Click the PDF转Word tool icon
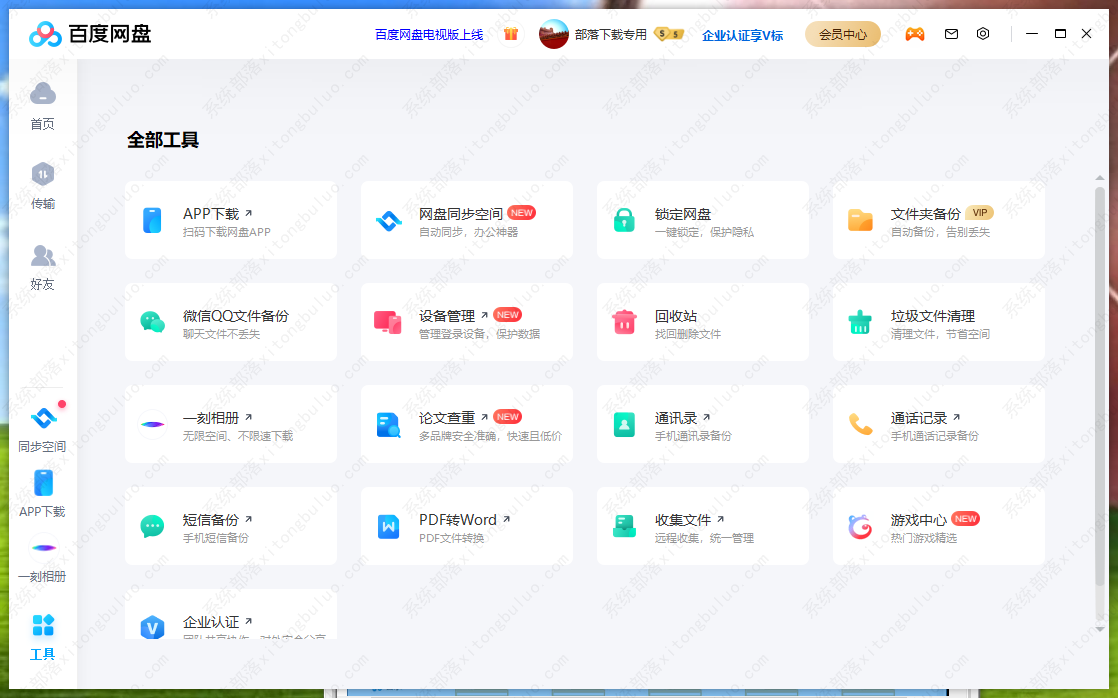This screenshot has height=698, width=1118. pos(388,526)
